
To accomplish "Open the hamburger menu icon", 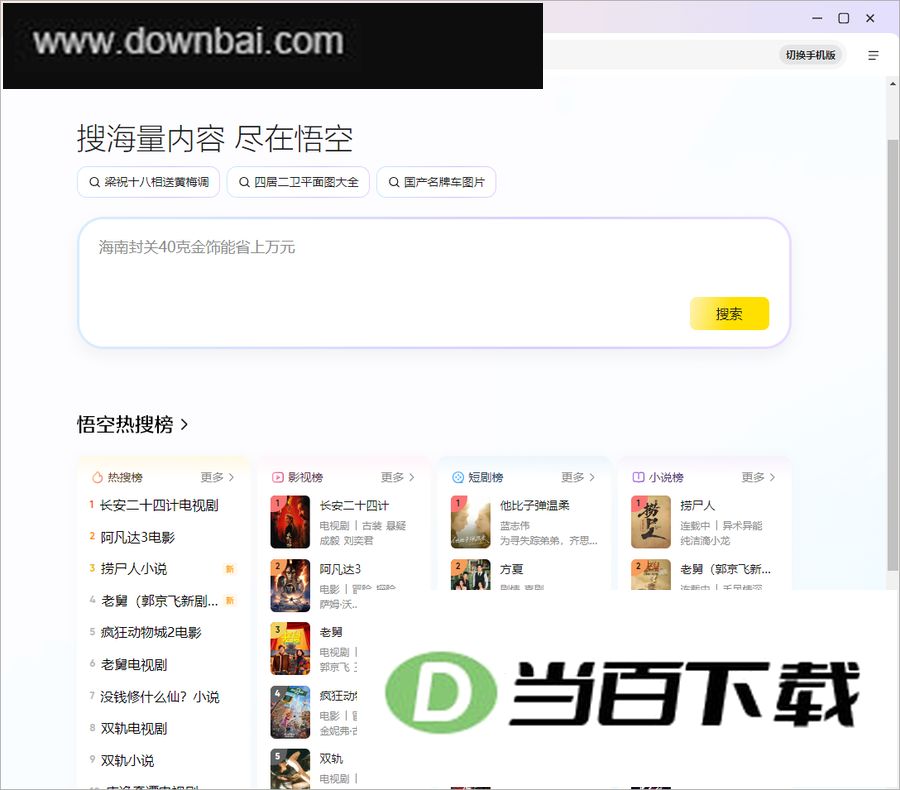I will click(873, 55).
